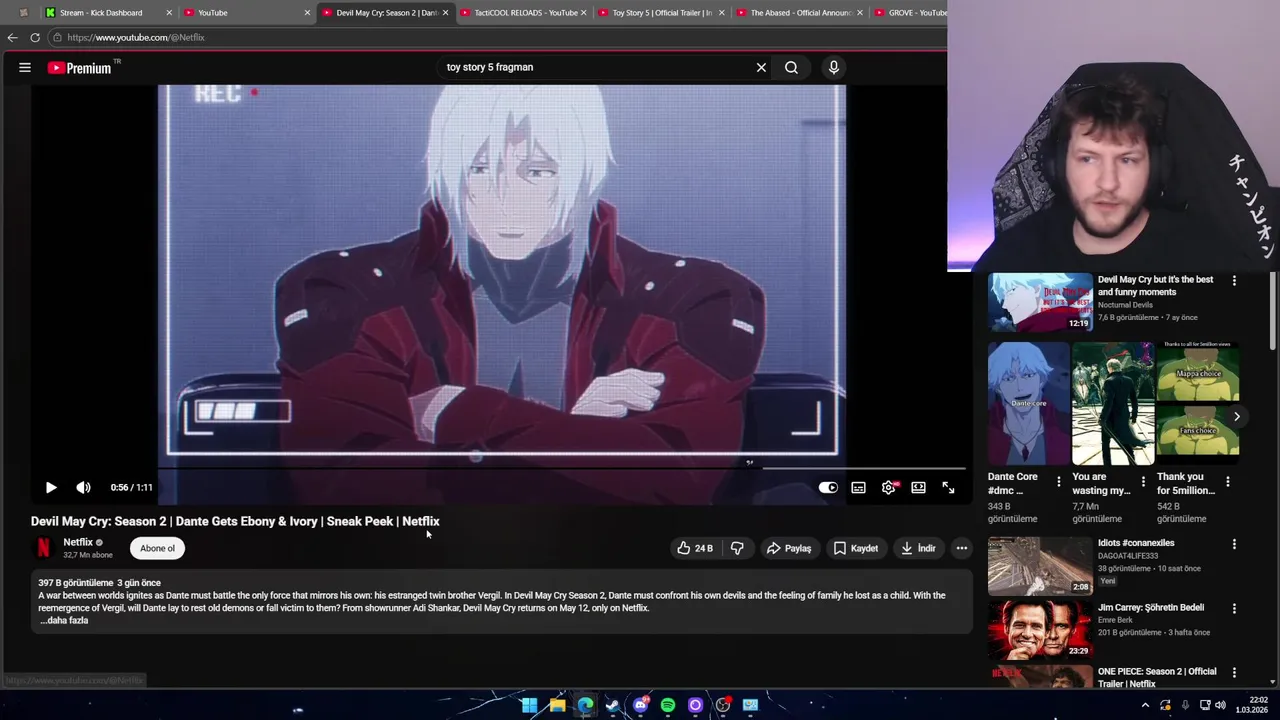This screenshot has width=1280, height=720.
Task: Click the page scrollbar thumb
Action: 1274,310
